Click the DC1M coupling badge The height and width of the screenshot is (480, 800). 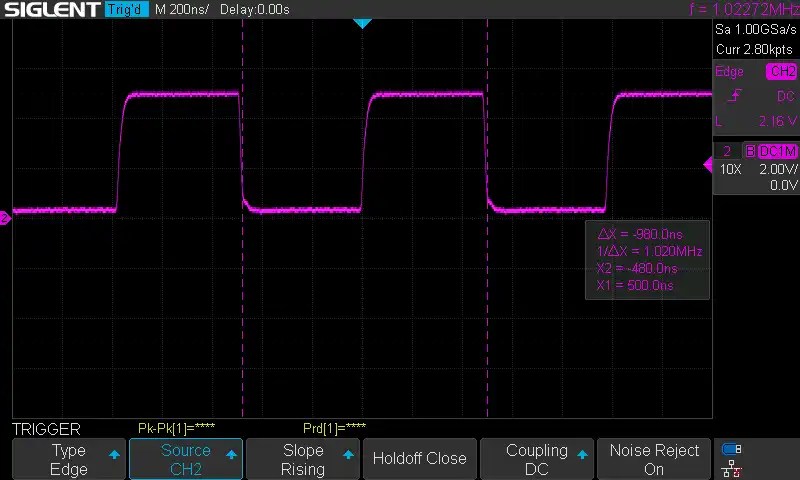pyautogui.click(x=778, y=151)
